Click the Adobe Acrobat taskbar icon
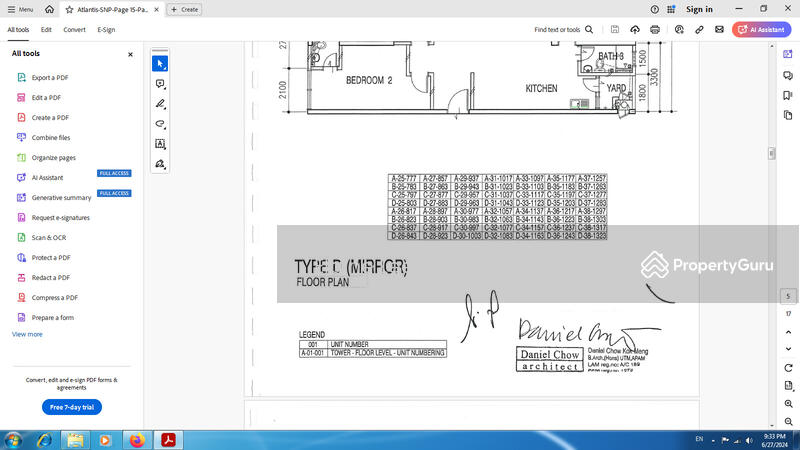 168,440
